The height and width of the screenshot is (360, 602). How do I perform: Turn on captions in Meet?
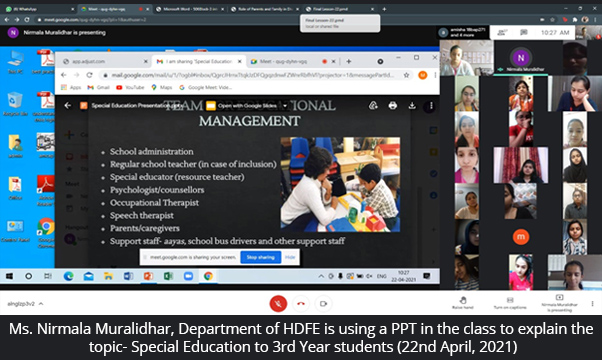[x=510, y=302]
